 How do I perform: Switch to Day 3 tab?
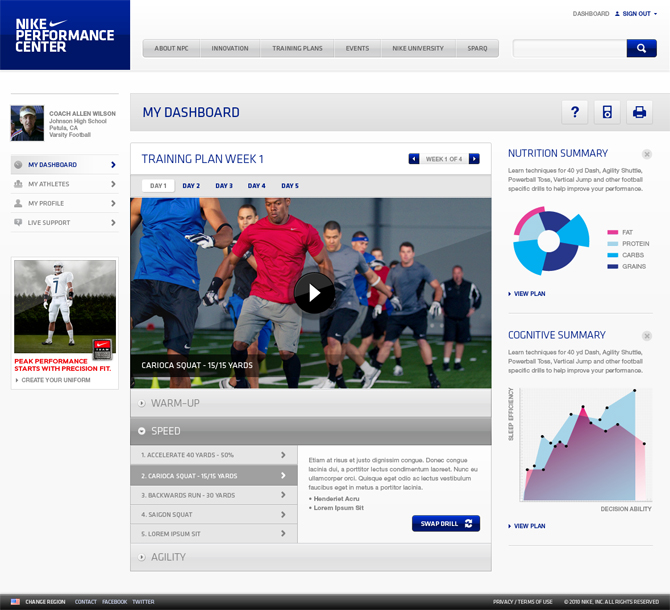[x=224, y=186]
